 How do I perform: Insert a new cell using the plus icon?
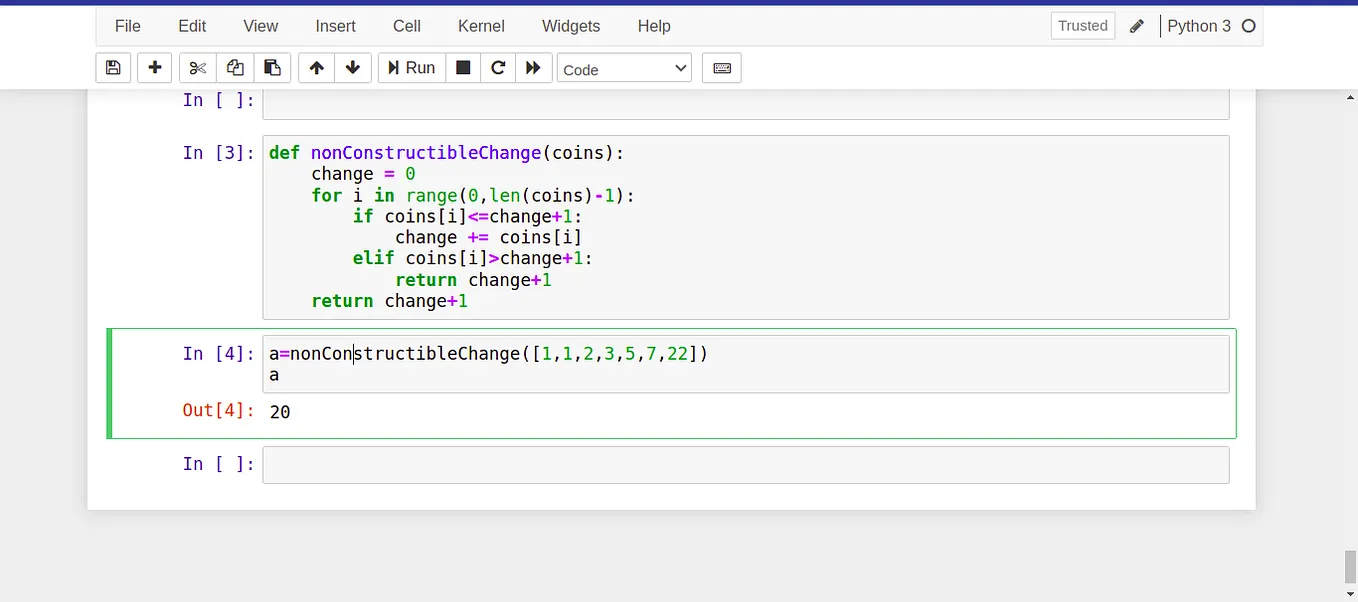tap(154, 67)
